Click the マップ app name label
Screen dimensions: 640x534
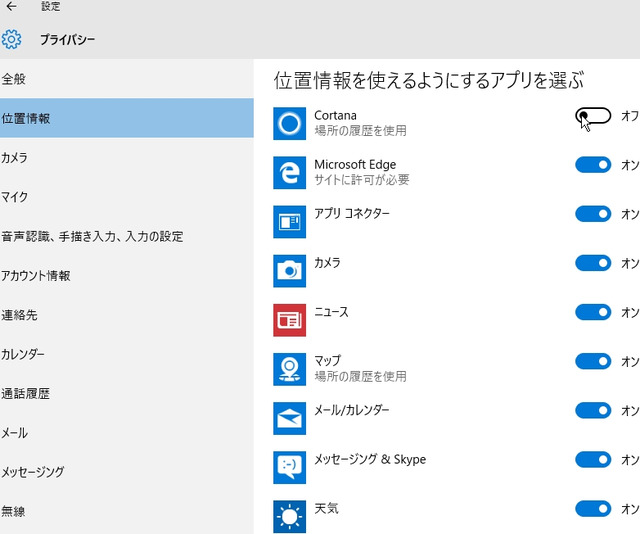click(x=327, y=360)
